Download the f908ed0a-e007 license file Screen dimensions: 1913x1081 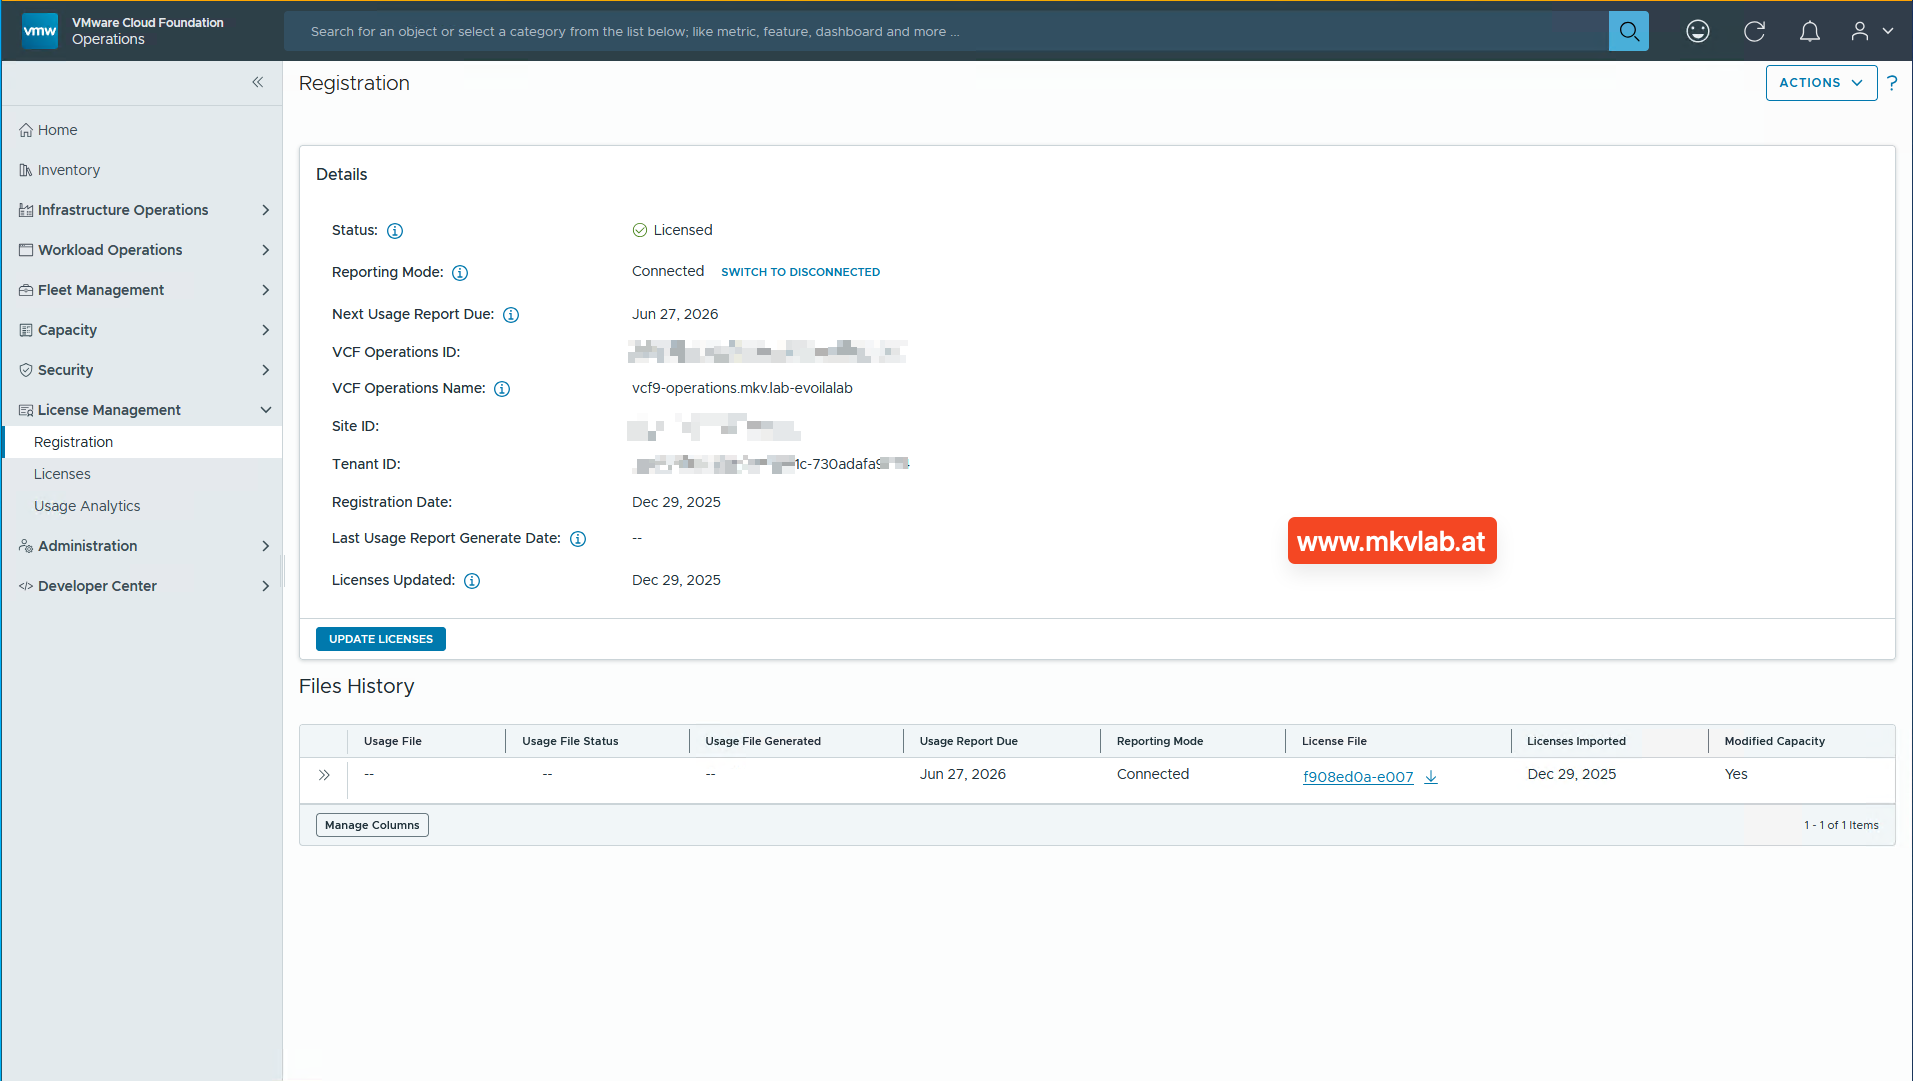click(1431, 777)
